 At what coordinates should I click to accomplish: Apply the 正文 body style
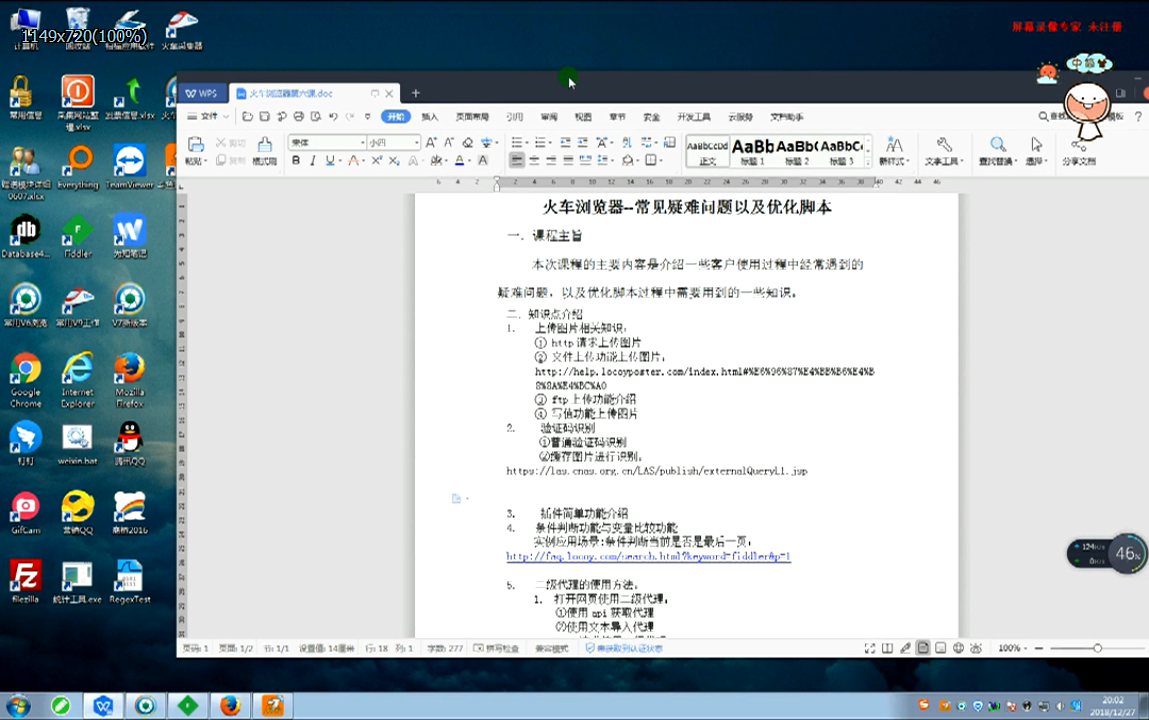[708, 152]
